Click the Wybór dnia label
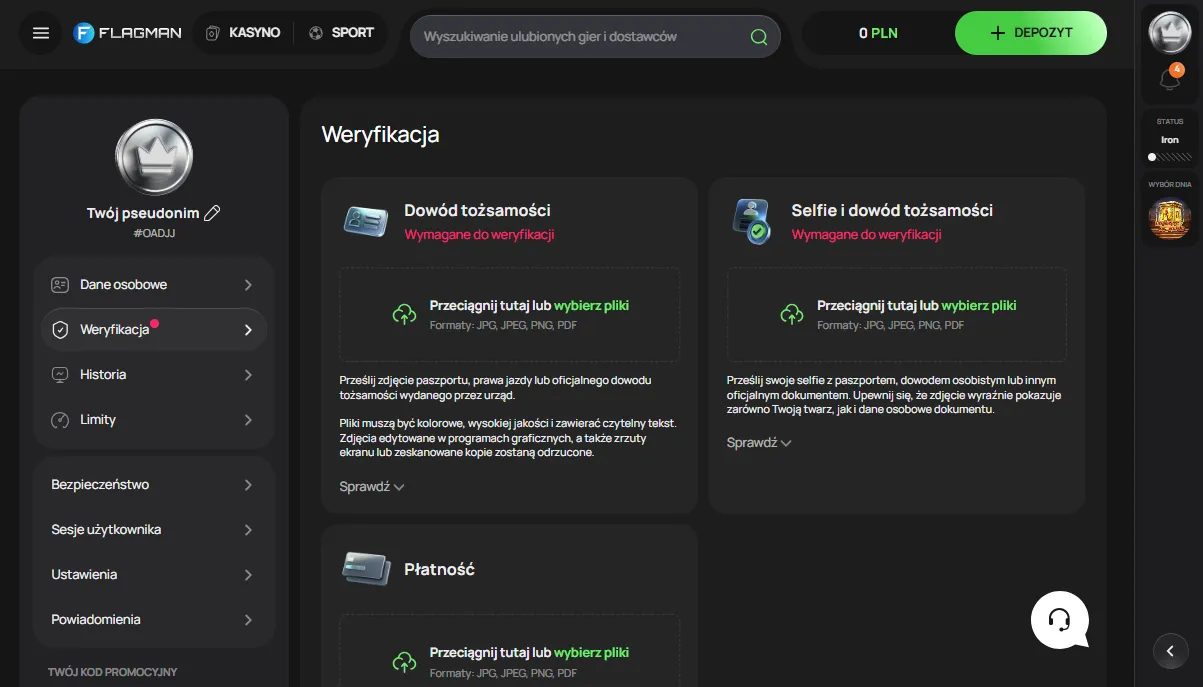 point(1169,185)
